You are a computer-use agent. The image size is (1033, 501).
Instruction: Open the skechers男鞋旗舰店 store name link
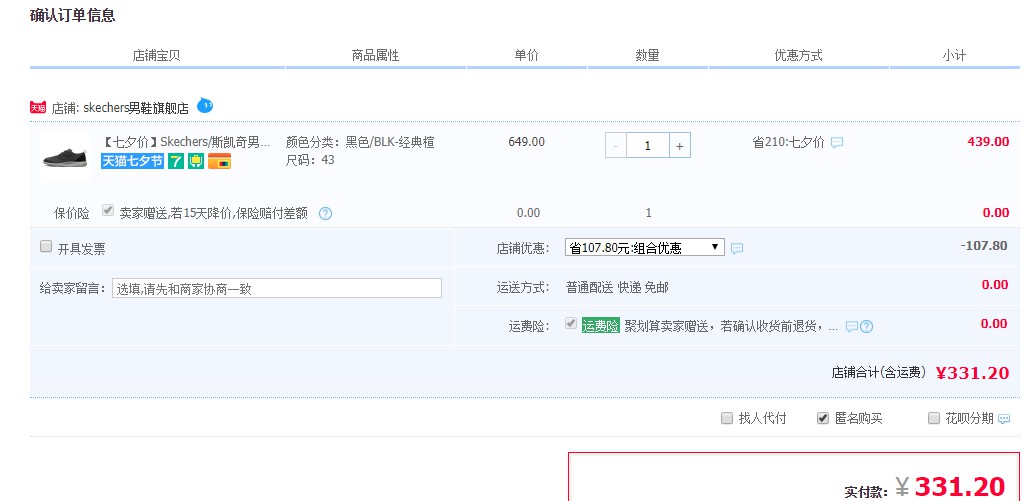(x=136, y=108)
